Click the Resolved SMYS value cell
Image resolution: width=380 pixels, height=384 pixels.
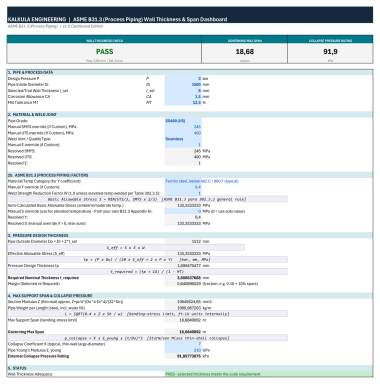coord(183,151)
